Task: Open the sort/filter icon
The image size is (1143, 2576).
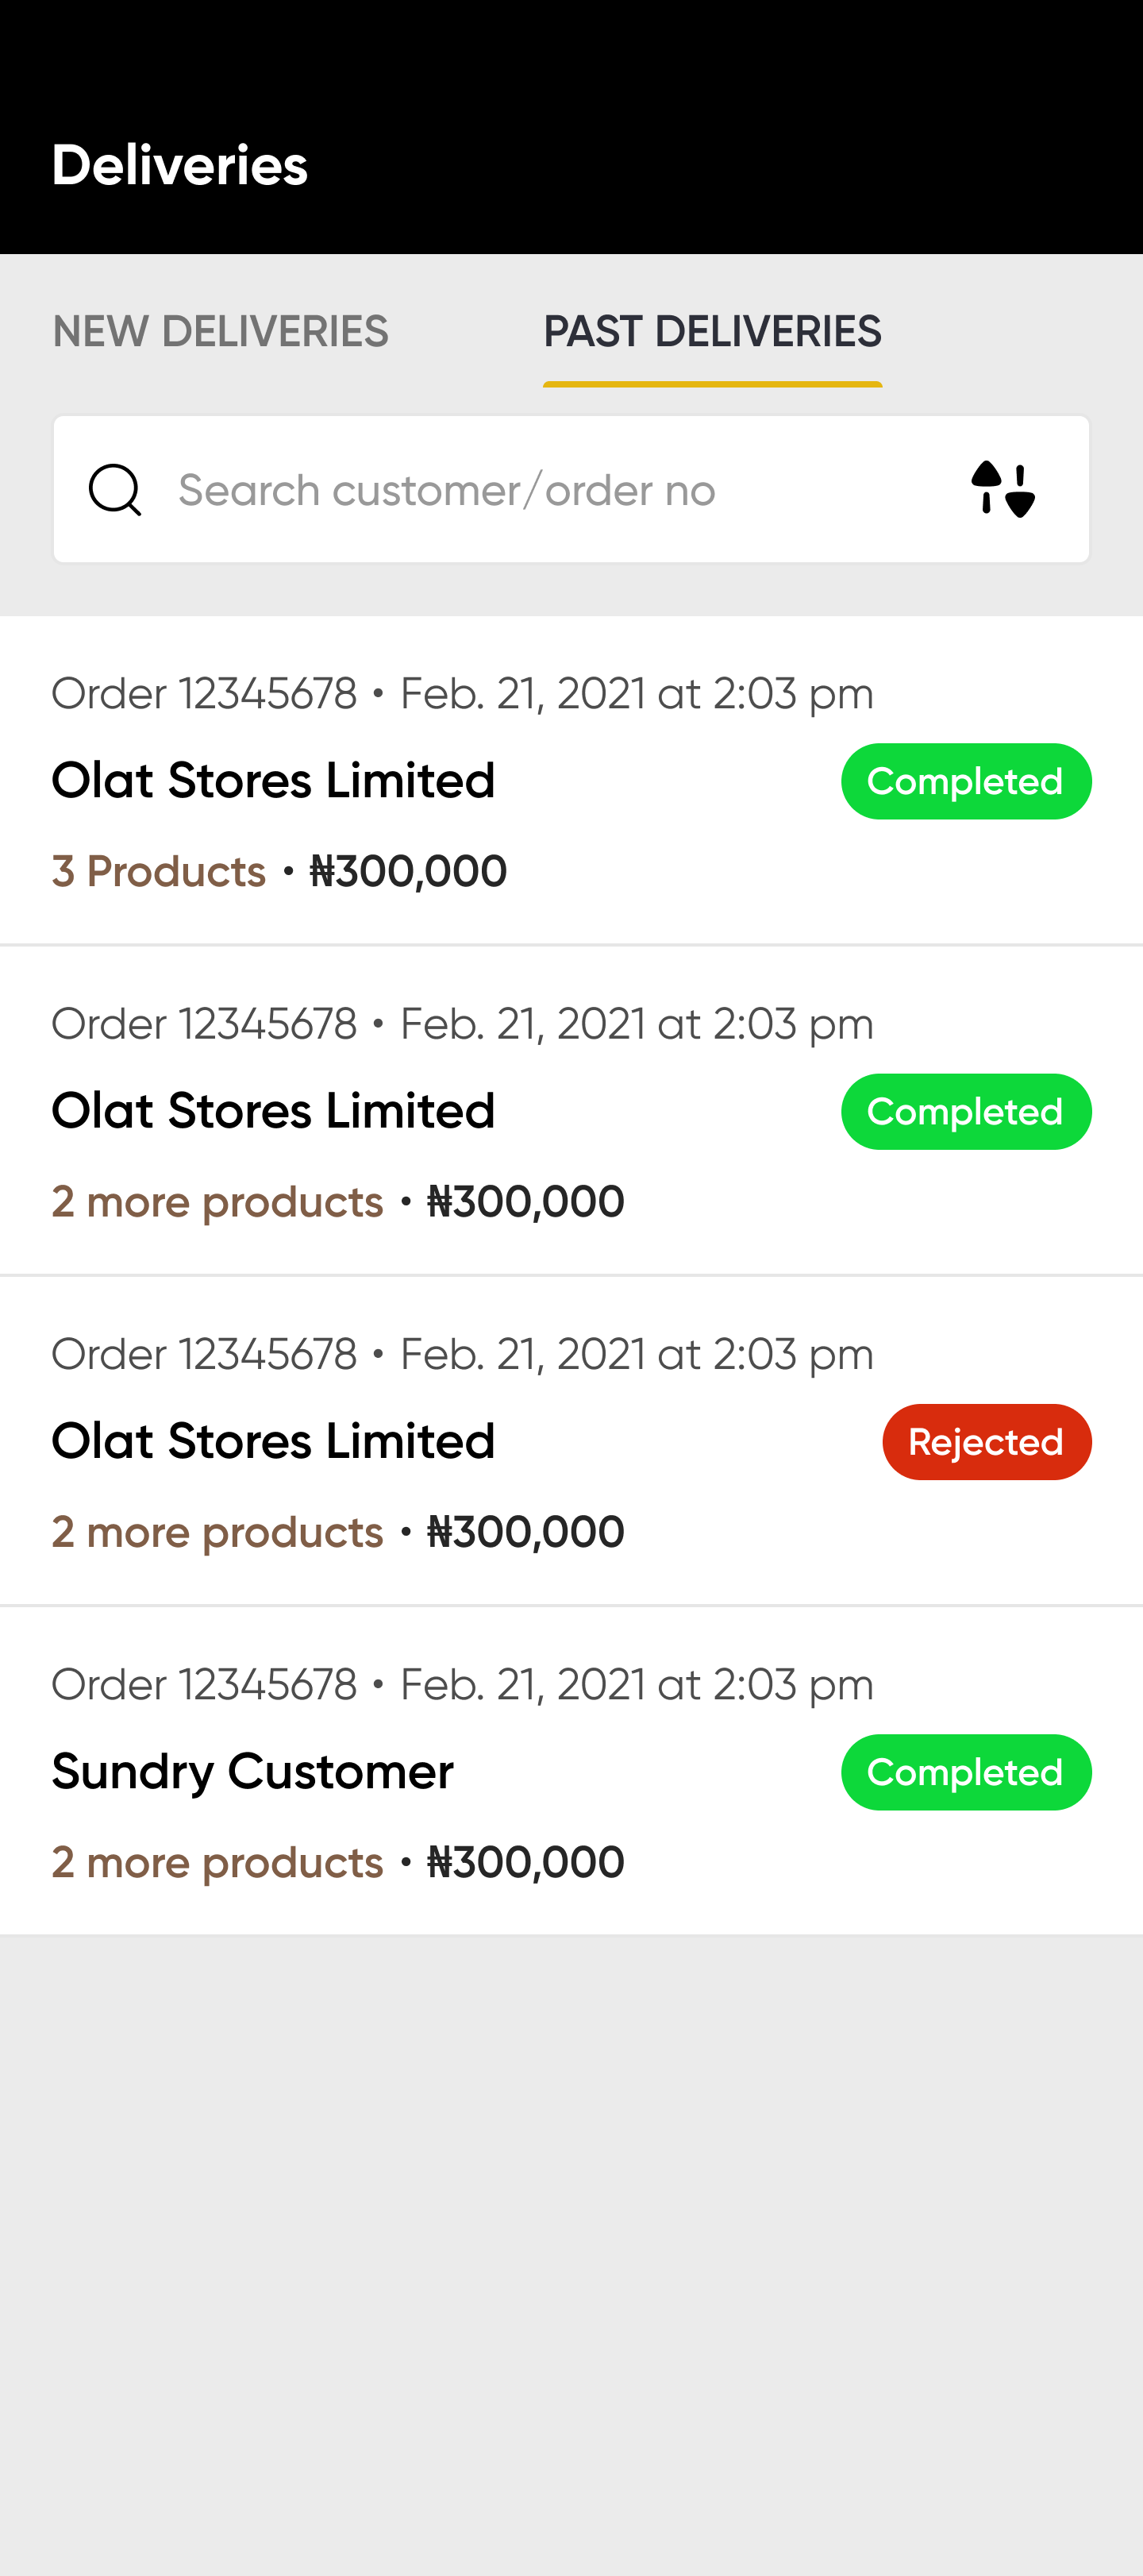Action: 1003,490
